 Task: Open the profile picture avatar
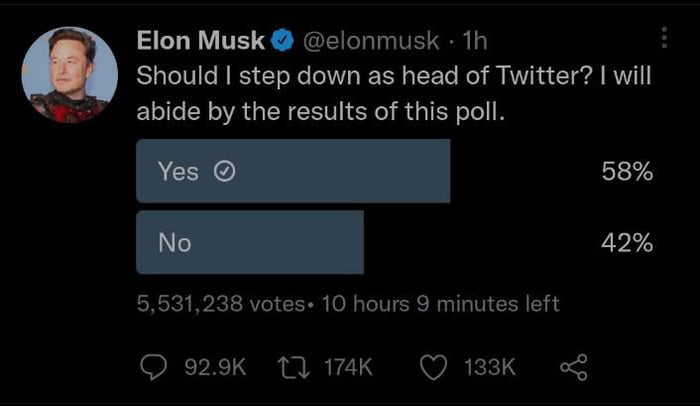pos(69,75)
